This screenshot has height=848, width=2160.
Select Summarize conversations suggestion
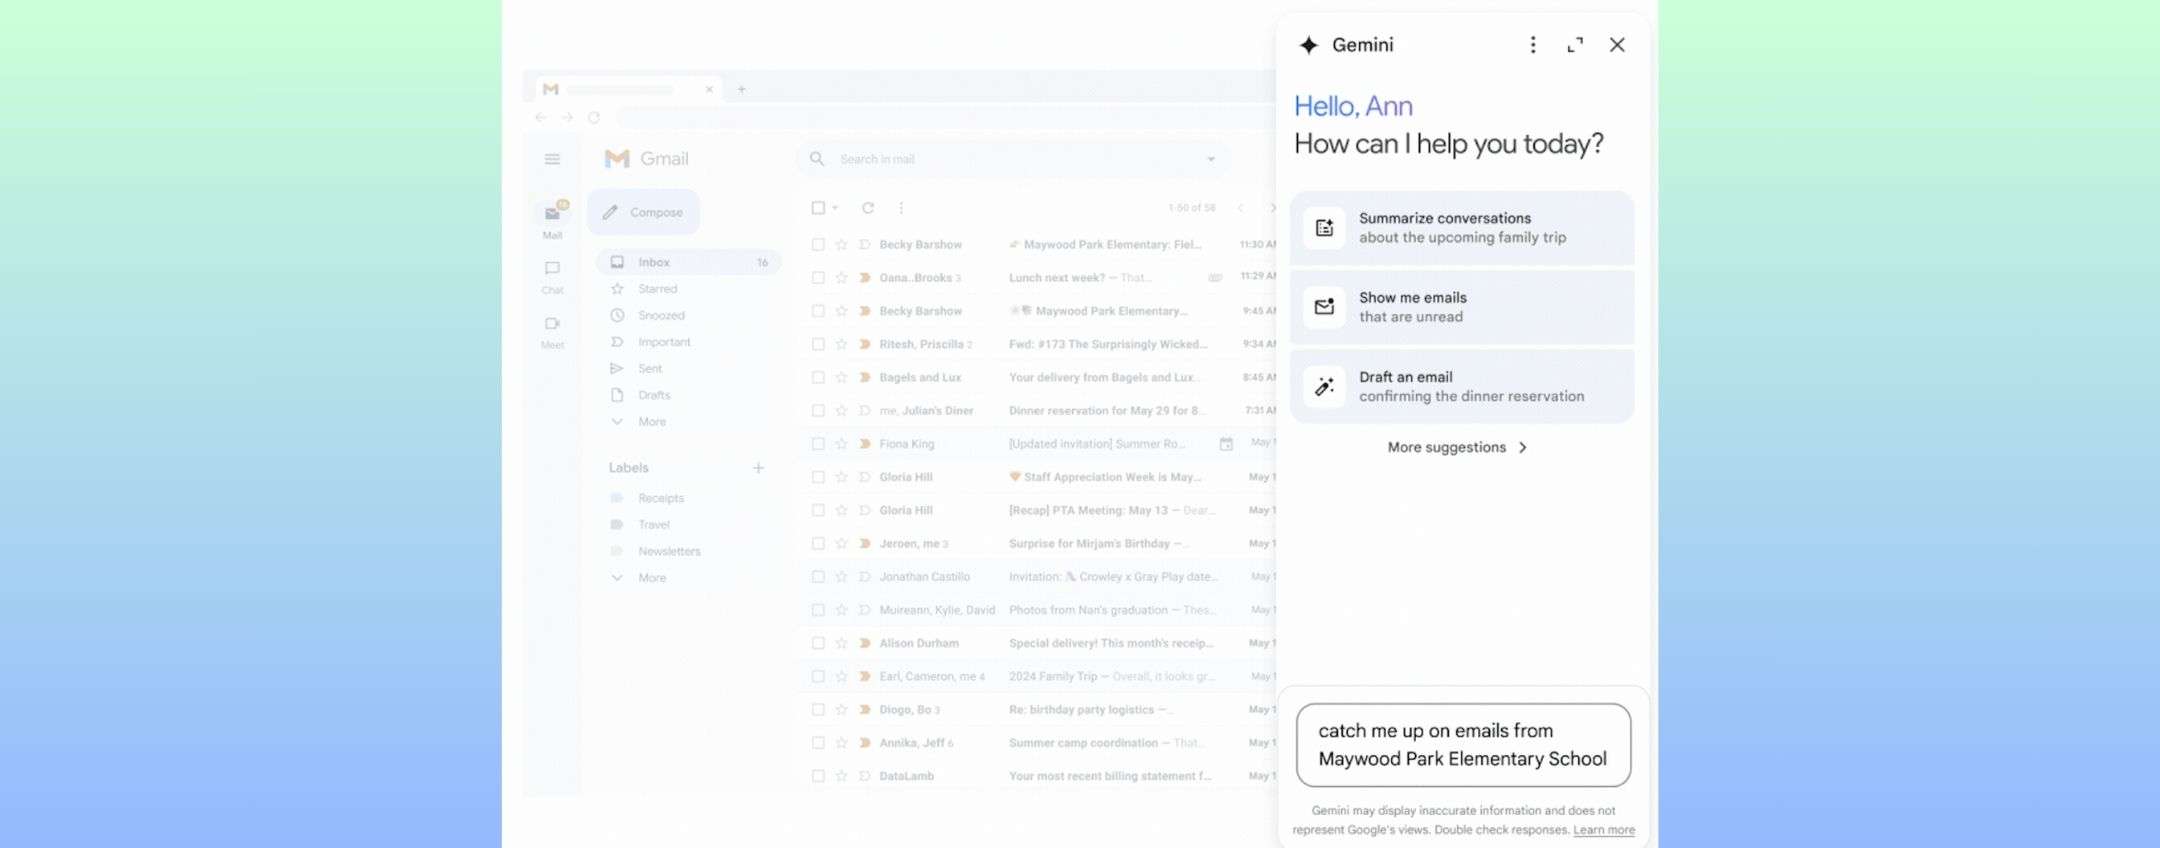coord(1462,228)
